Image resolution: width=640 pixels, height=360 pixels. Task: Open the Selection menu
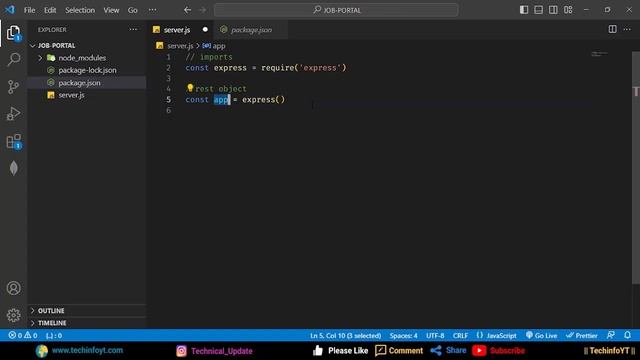[x=80, y=10]
